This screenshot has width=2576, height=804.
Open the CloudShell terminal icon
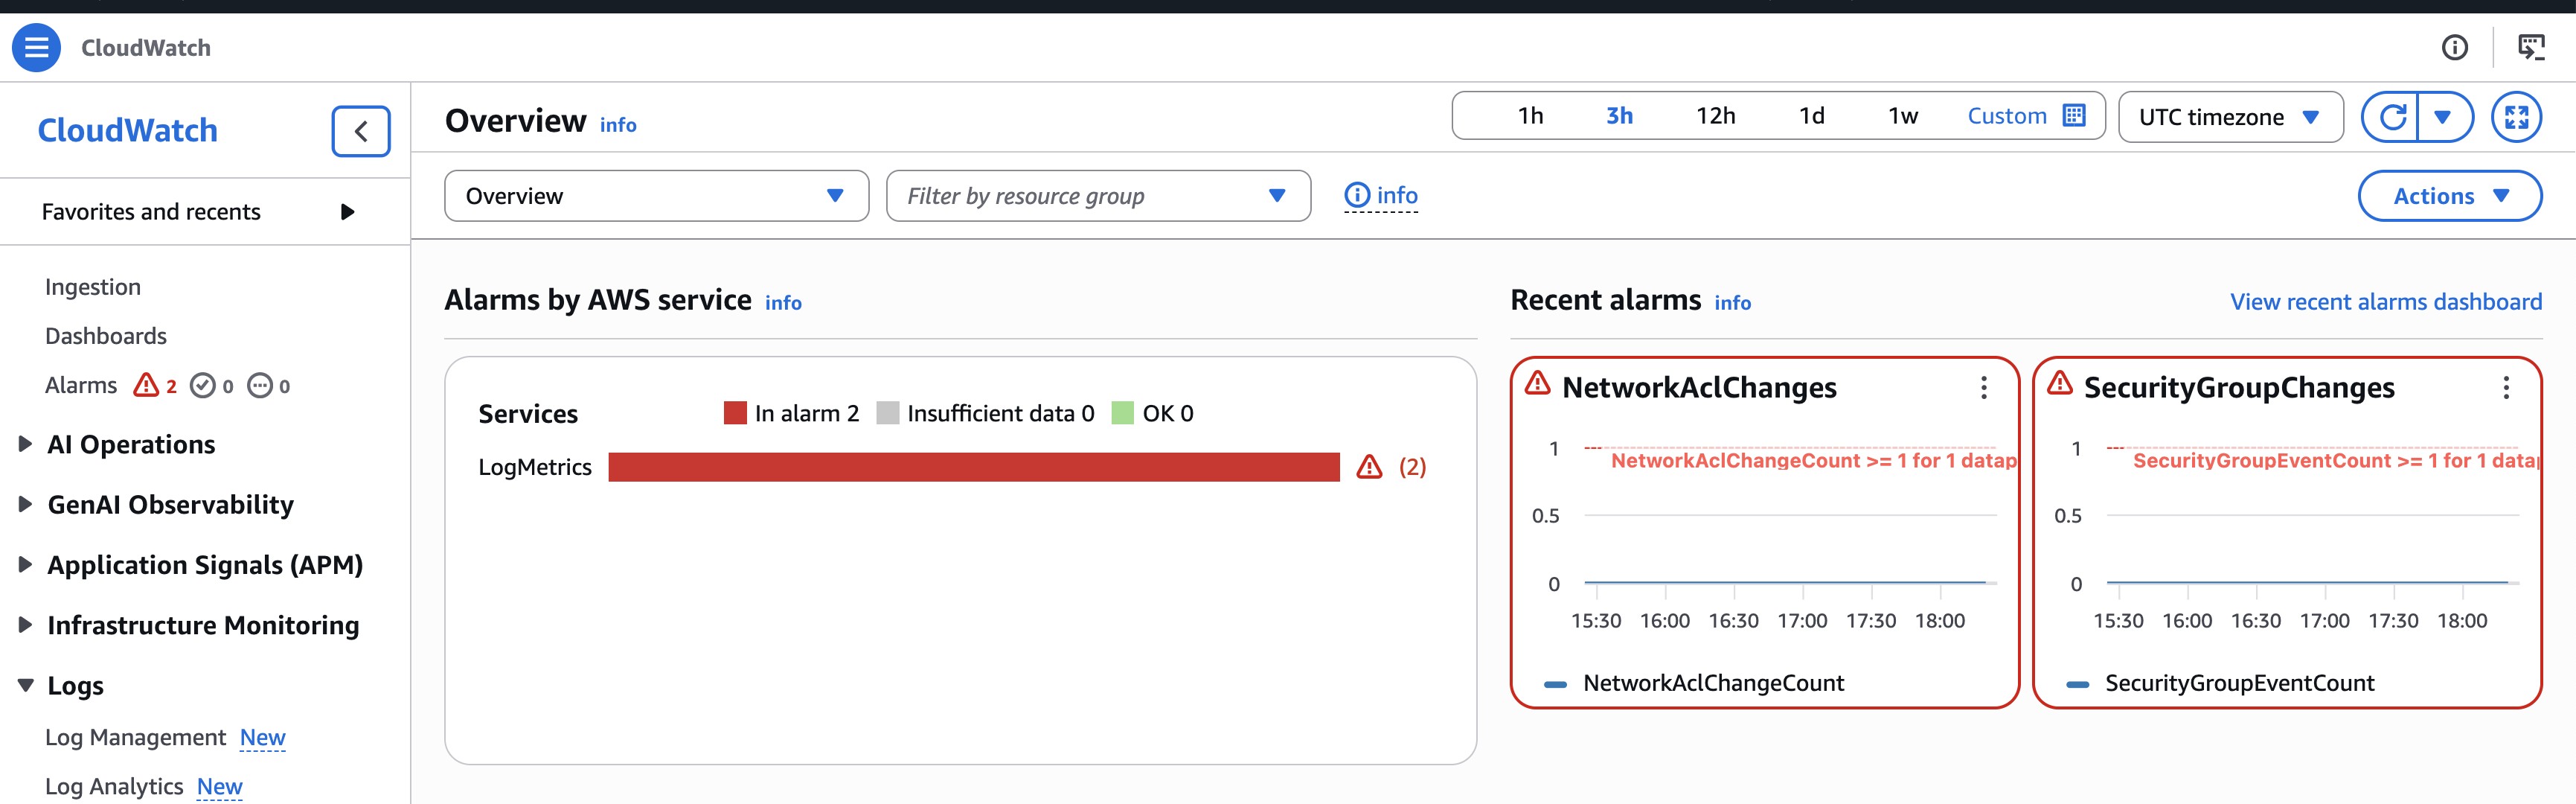click(x=2531, y=47)
